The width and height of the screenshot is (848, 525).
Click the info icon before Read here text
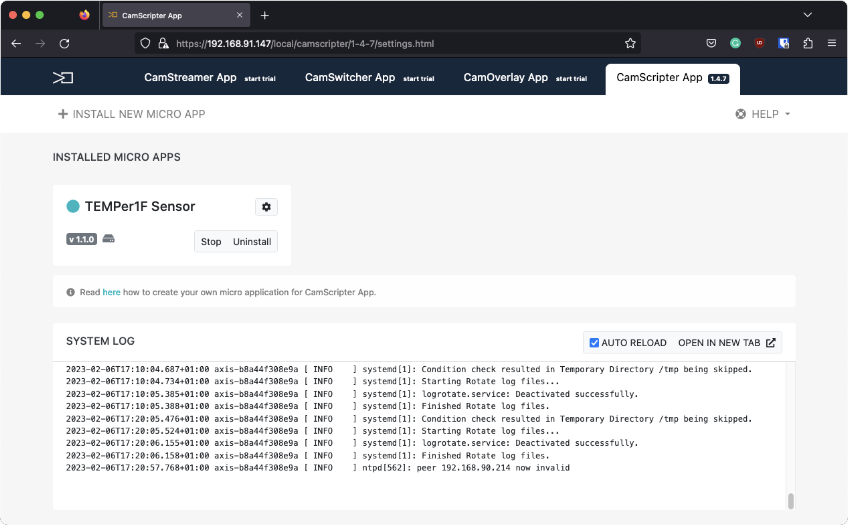[70, 292]
